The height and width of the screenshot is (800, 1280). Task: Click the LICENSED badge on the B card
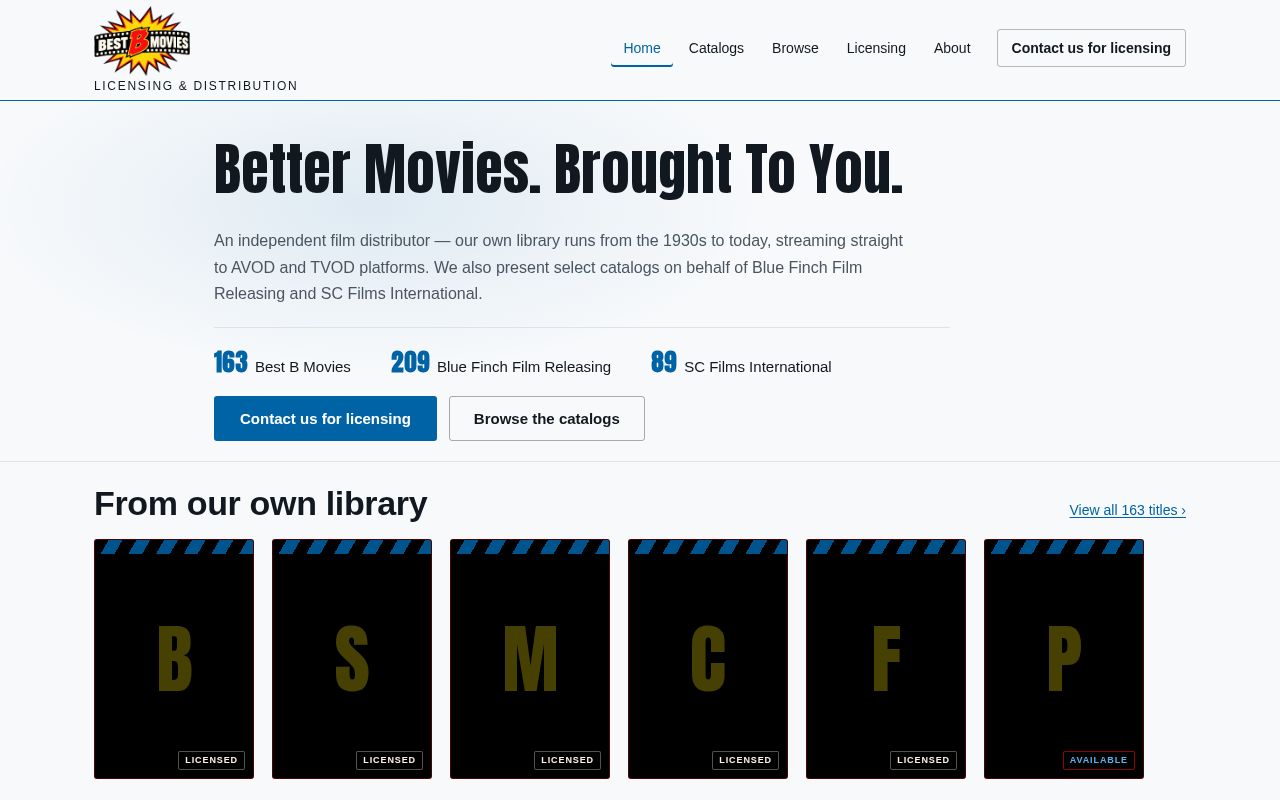tap(211, 760)
